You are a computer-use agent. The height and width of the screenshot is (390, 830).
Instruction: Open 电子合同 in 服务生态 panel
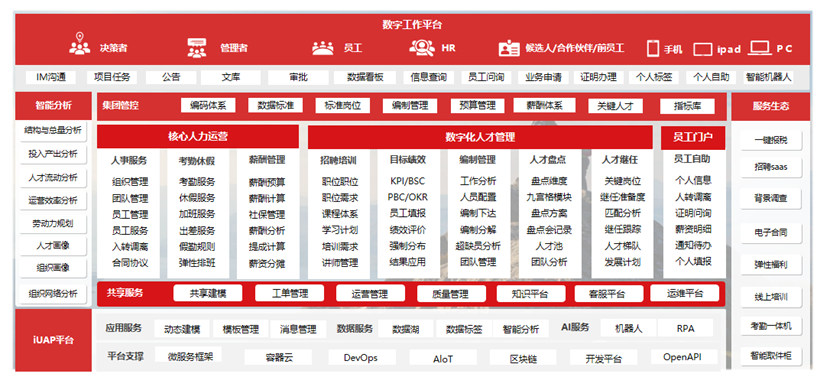click(x=771, y=232)
